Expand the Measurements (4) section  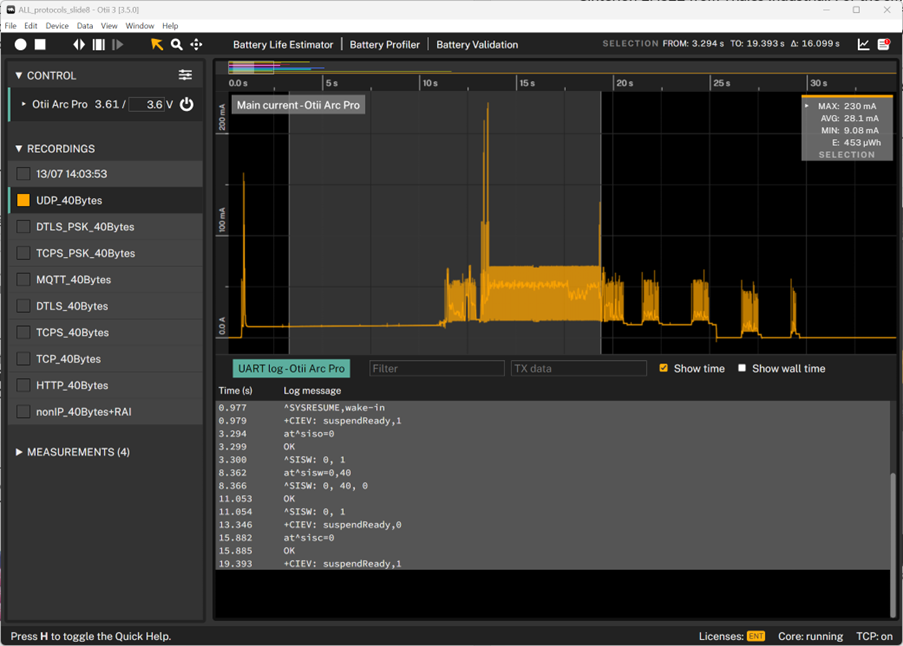pyautogui.click(x=19, y=452)
